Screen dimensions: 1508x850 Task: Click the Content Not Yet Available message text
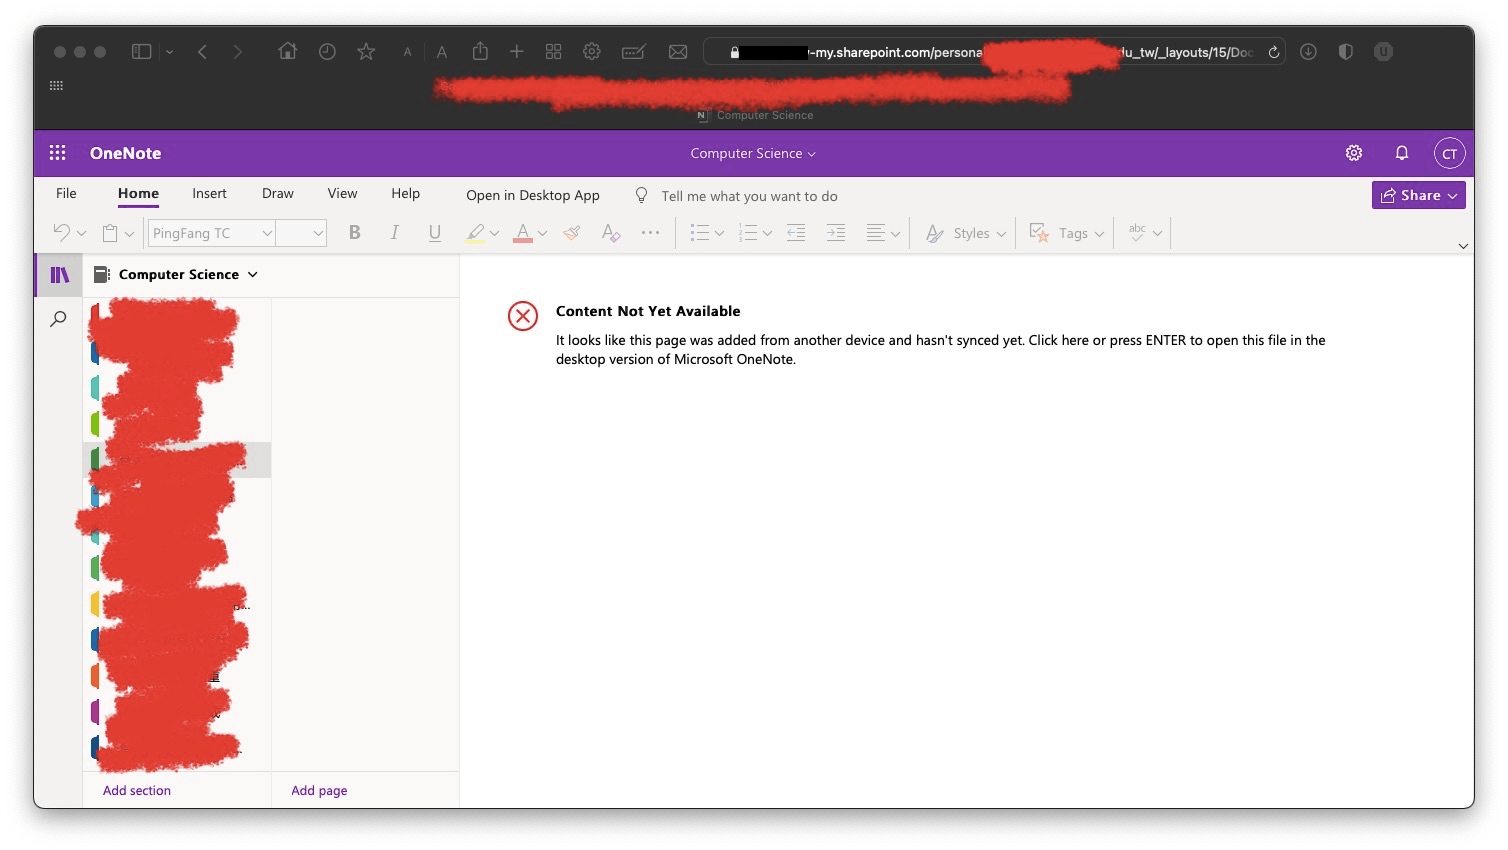pyautogui.click(x=648, y=311)
